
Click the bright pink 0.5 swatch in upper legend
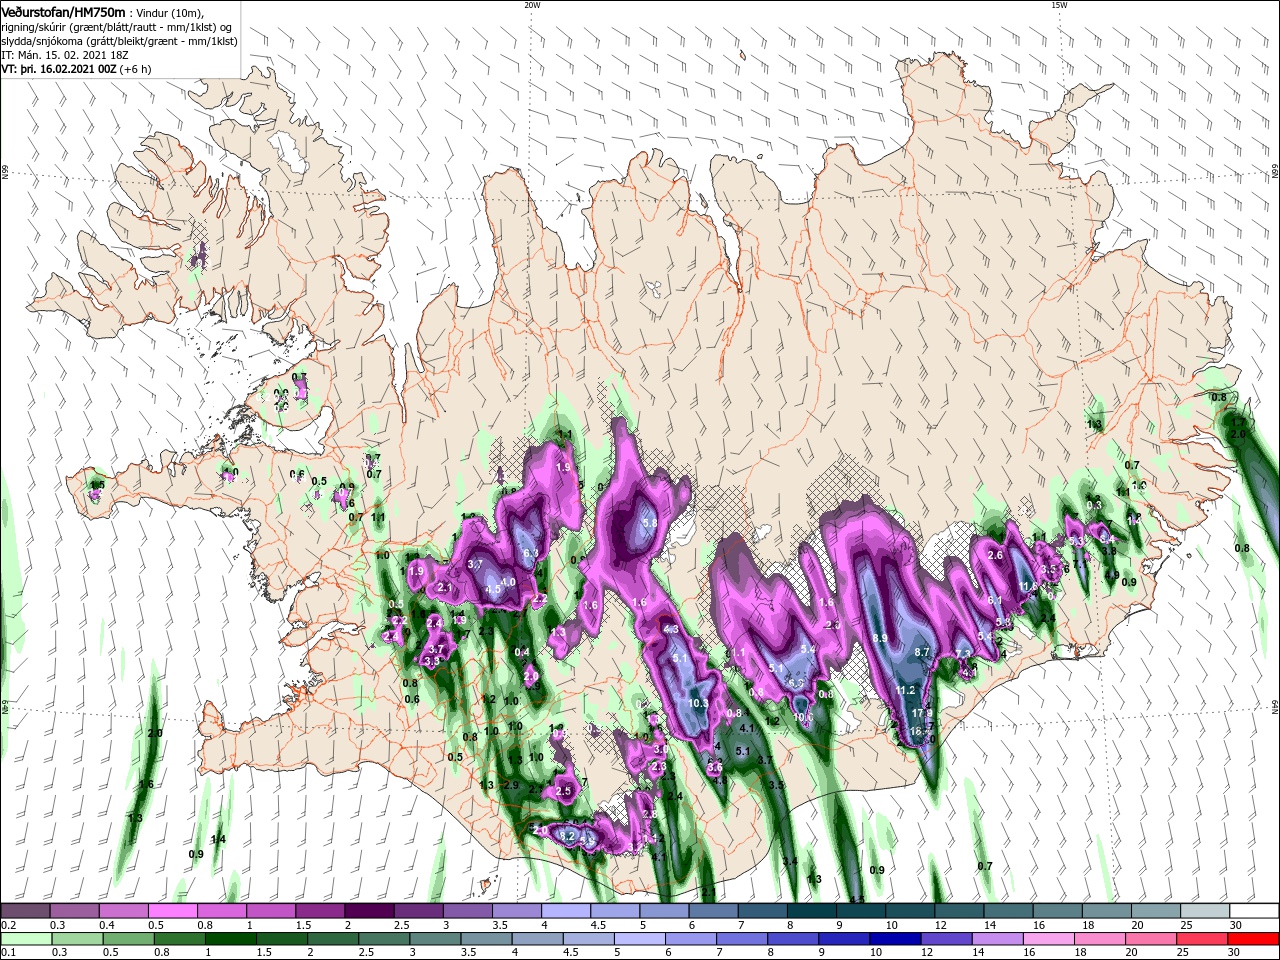click(172, 910)
